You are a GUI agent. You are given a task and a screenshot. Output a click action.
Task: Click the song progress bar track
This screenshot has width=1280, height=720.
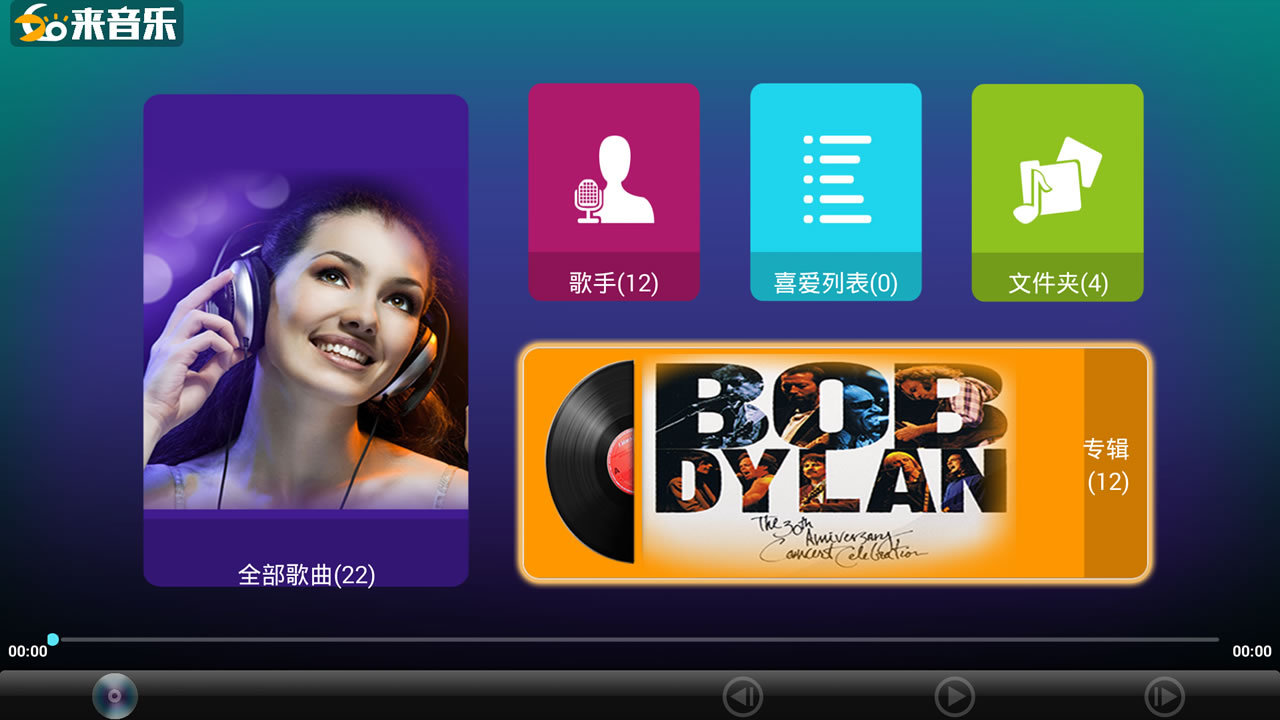click(x=636, y=639)
